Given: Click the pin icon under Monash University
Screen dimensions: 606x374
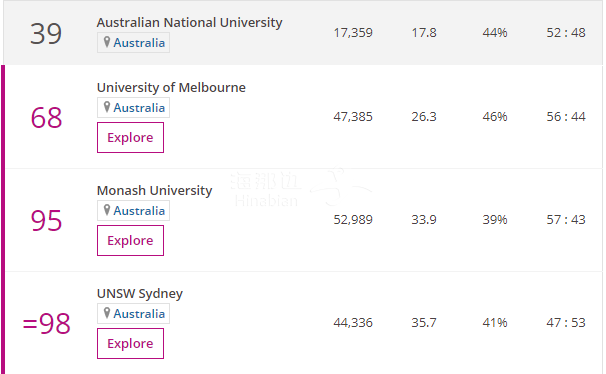Looking at the screenshot, I should click(107, 210).
